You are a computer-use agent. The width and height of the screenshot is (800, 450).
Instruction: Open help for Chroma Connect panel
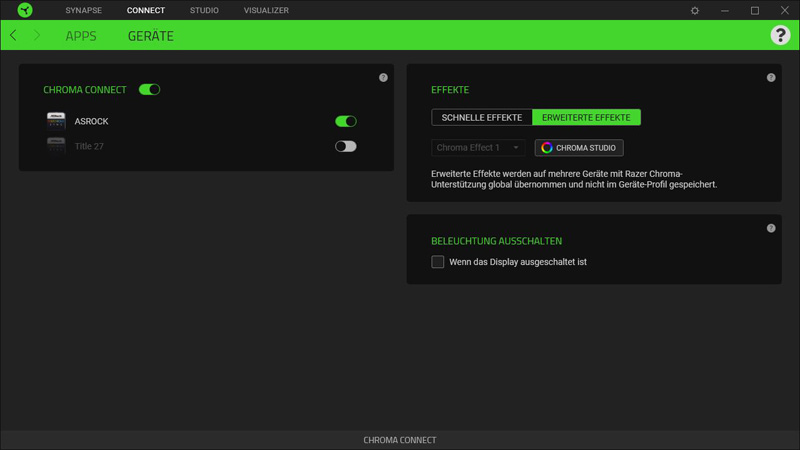tap(383, 78)
